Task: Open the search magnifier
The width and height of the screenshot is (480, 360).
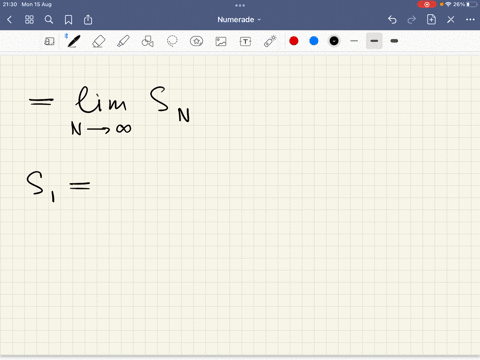Action: pos(49,20)
